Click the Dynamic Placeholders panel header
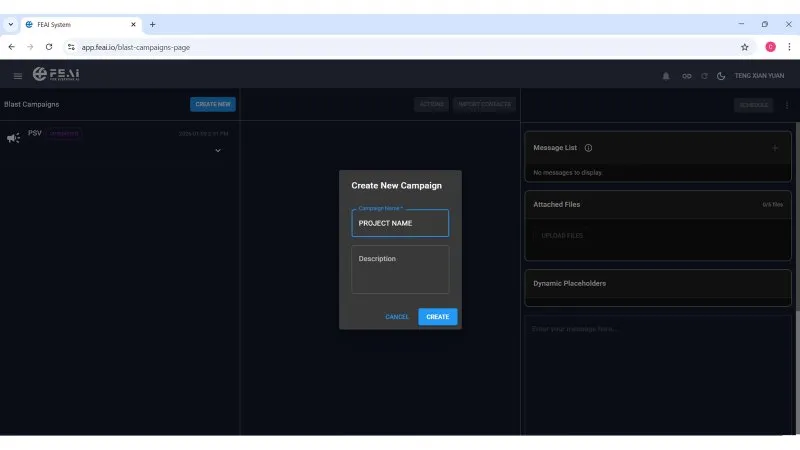This screenshot has width=800, height=450. pyautogui.click(x=658, y=284)
